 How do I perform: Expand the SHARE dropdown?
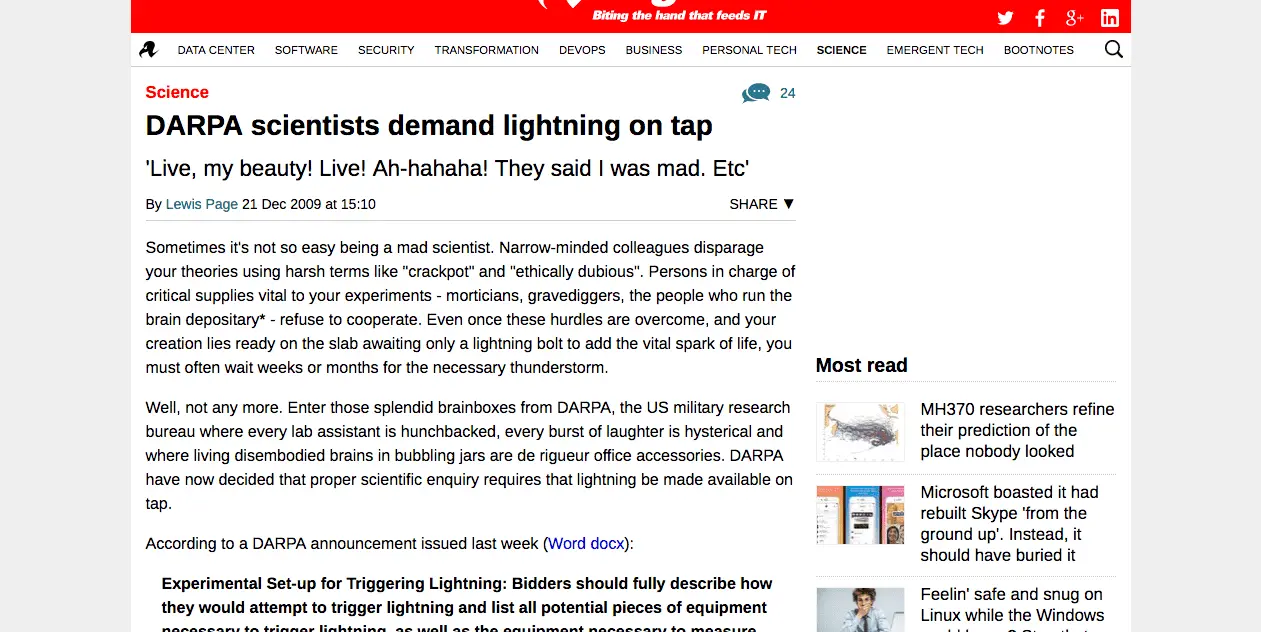(762, 204)
